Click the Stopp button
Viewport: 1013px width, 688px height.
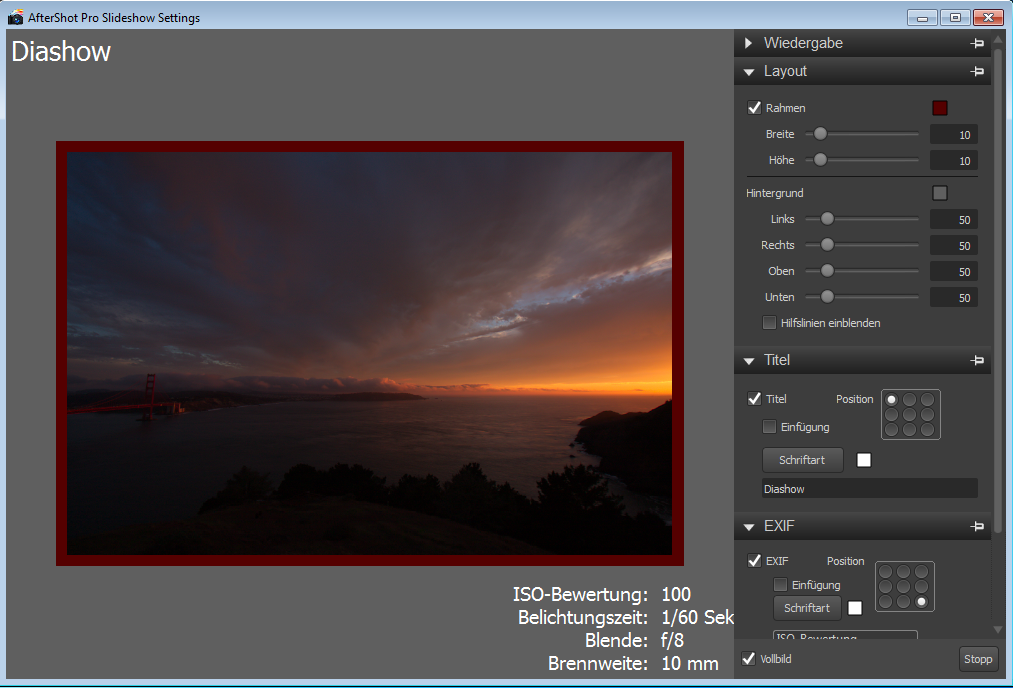(978, 659)
